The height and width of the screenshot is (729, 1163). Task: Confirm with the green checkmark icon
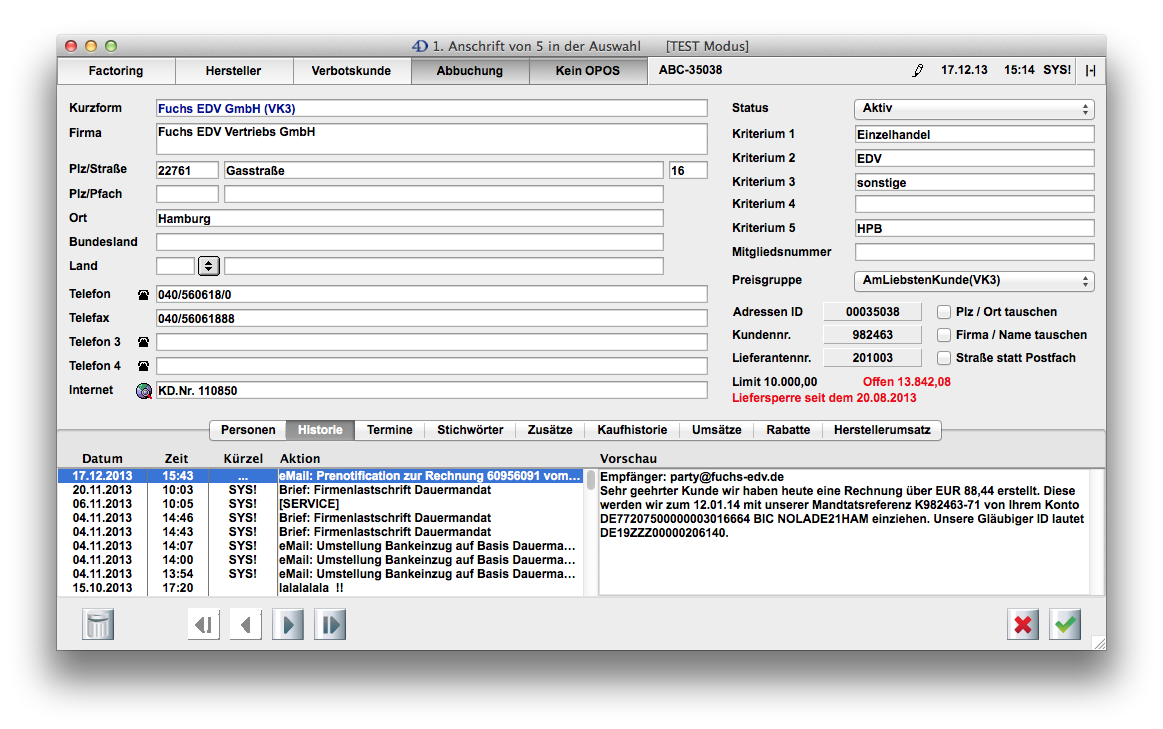(1065, 625)
